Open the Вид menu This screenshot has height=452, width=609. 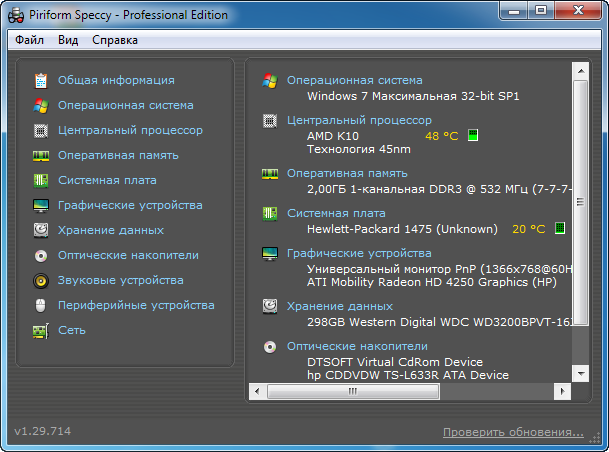pos(68,40)
